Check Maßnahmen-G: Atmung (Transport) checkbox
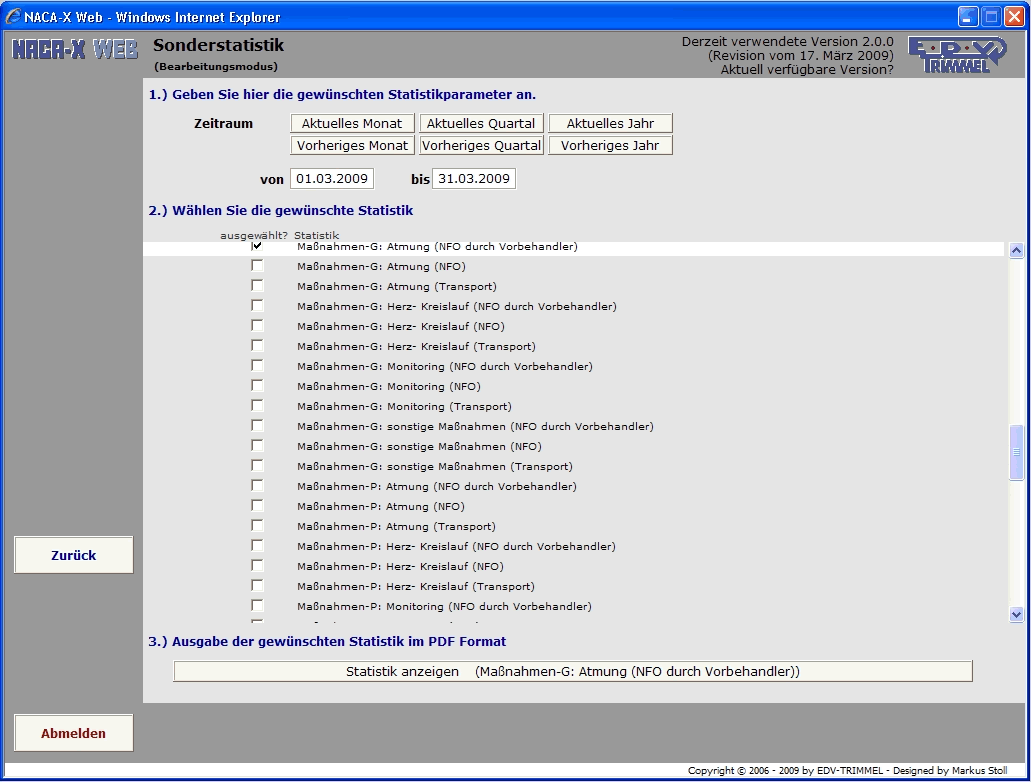Screen dimensions: 1031x782 [x=257, y=285]
